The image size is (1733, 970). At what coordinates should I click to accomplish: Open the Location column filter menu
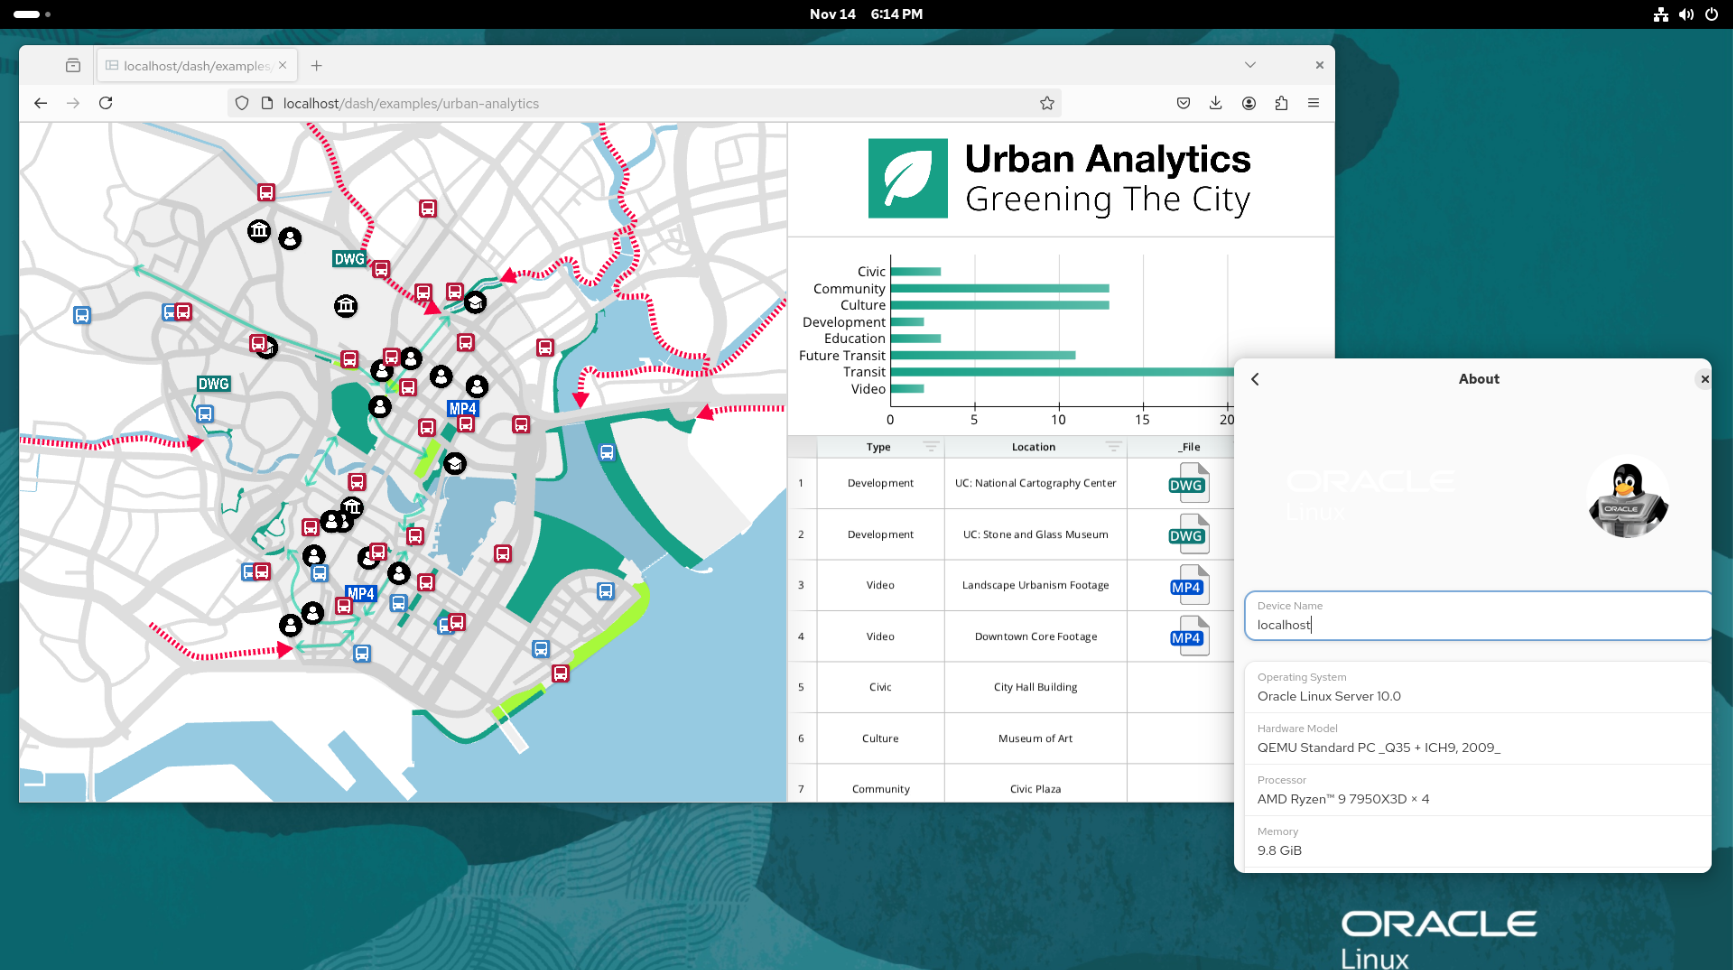(x=1113, y=447)
